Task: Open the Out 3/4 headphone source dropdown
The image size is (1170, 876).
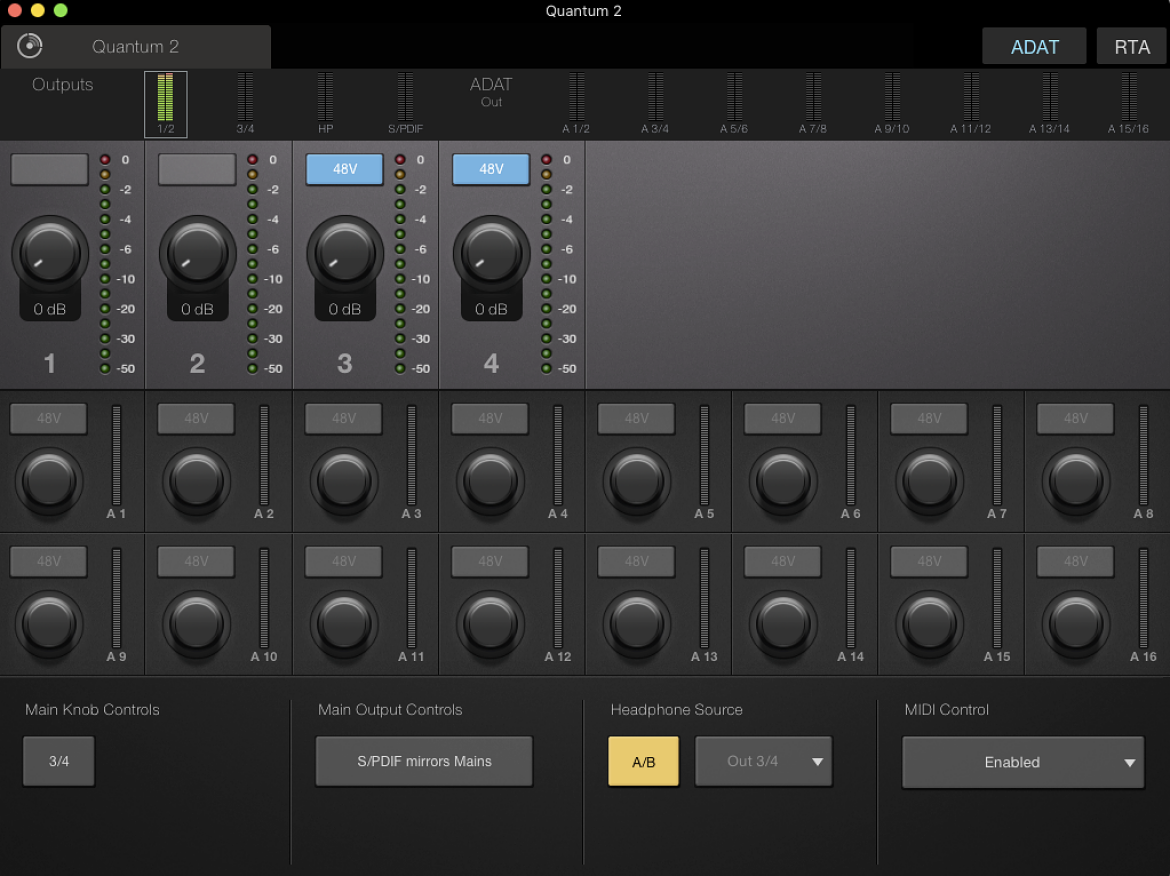Action: (763, 762)
